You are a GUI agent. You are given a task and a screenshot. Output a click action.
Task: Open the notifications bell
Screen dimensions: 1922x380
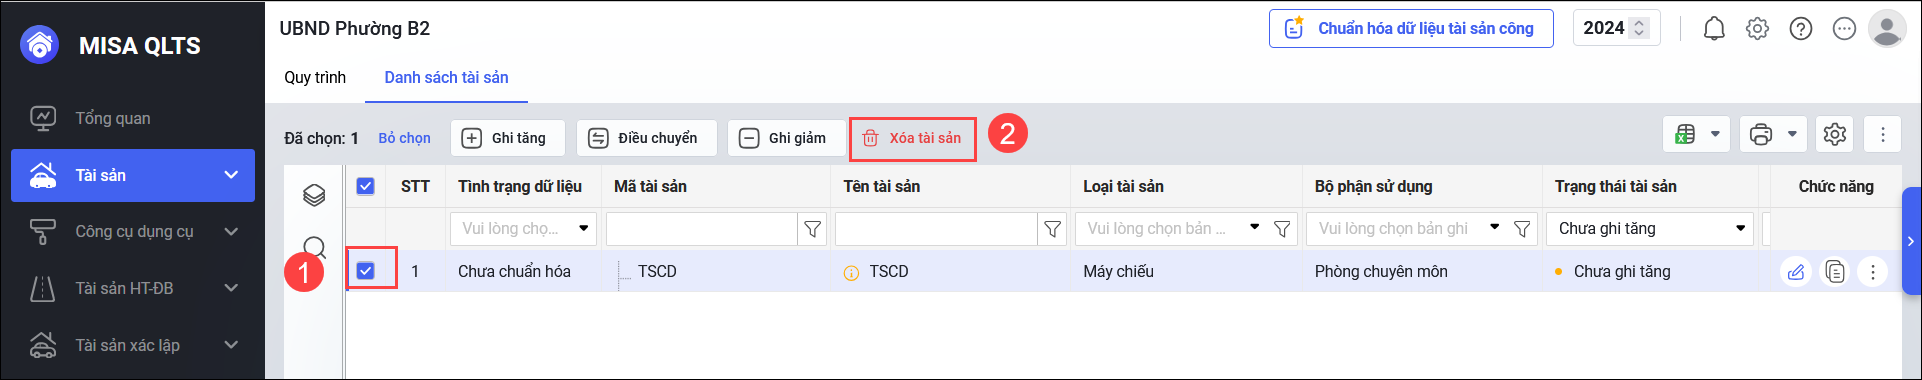[1714, 29]
